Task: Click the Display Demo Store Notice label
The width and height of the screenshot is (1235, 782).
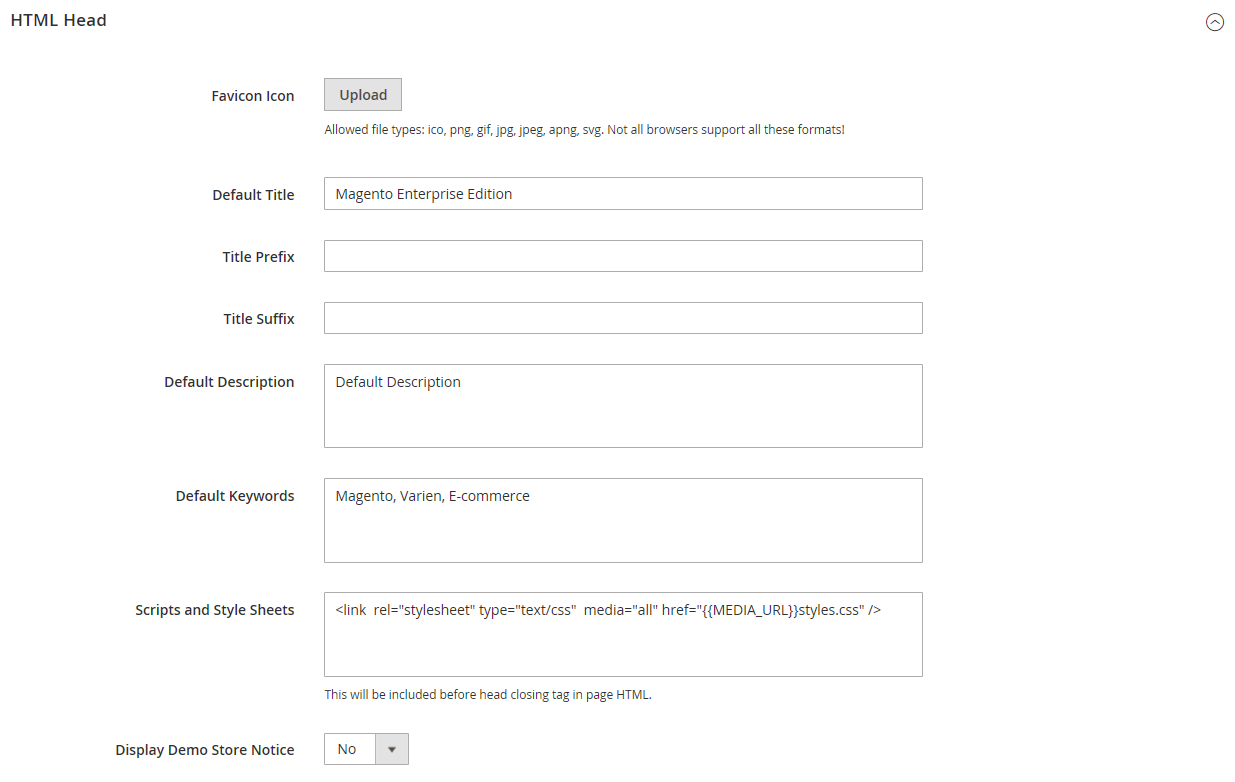Action: (x=205, y=750)
